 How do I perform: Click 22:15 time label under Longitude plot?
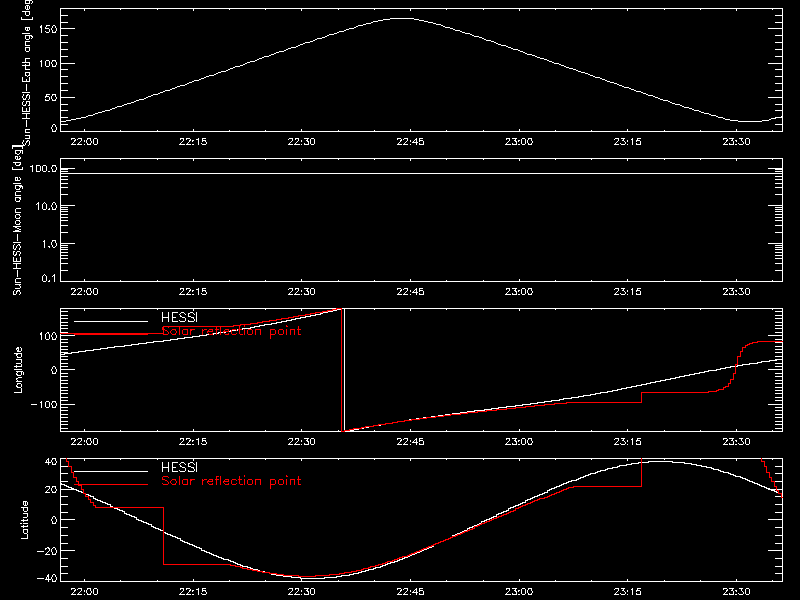pyautogui.click(x=193, y=441)
